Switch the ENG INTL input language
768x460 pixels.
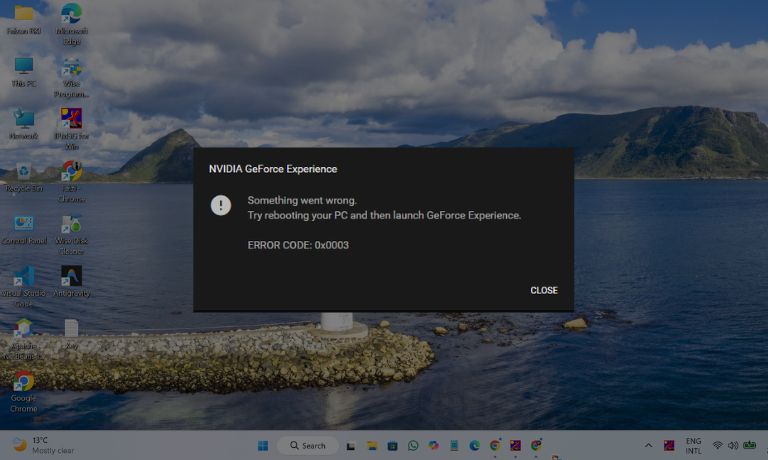click(693, 446)
